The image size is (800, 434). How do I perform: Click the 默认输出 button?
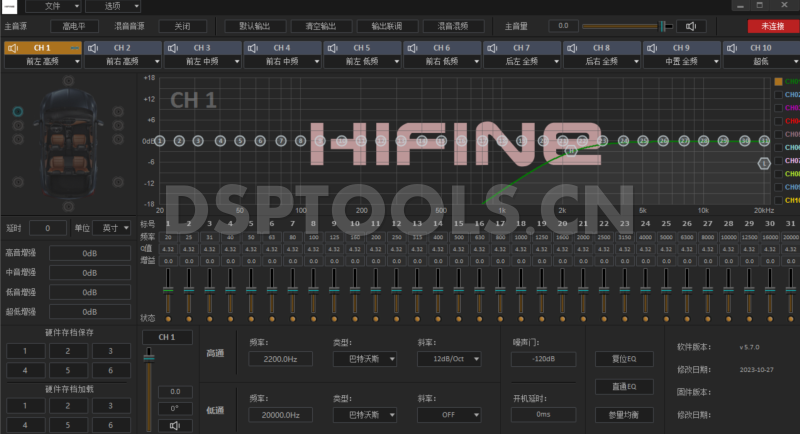(255, 26)
